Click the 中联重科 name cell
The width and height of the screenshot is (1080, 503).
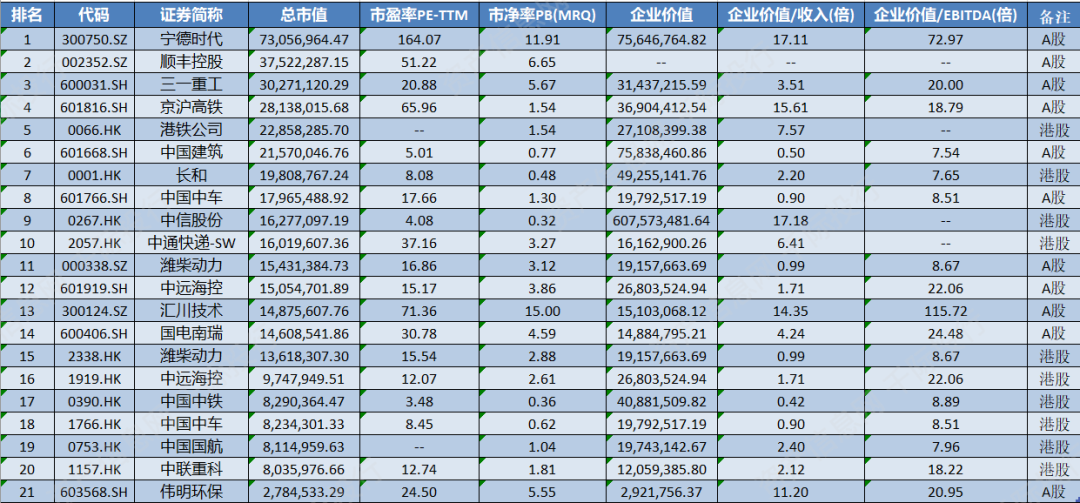[191, 469]
